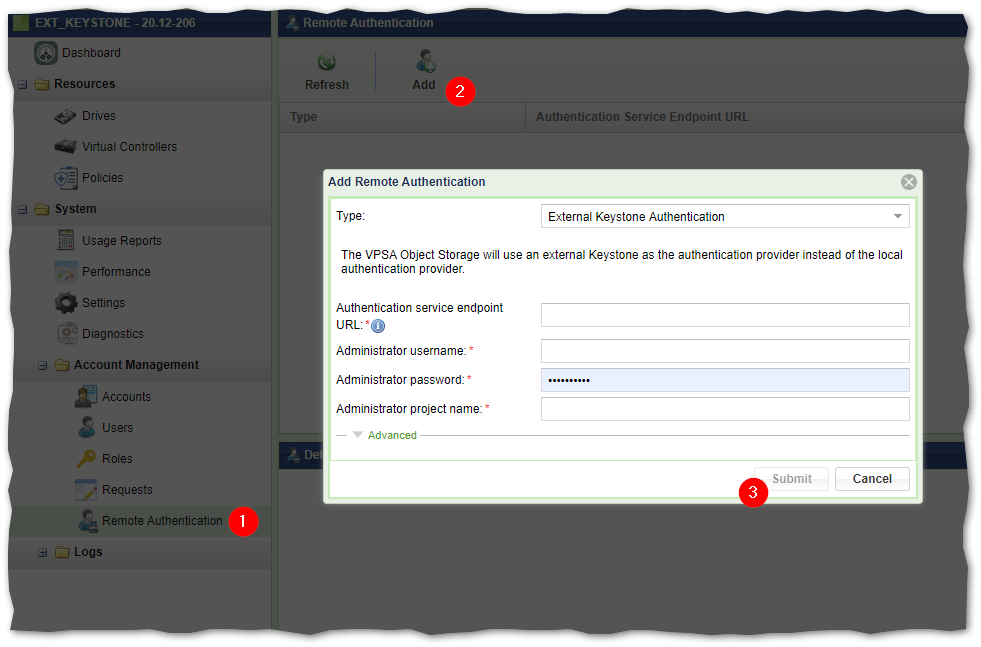Click the Diagnostics icon

tap(68, 334)
